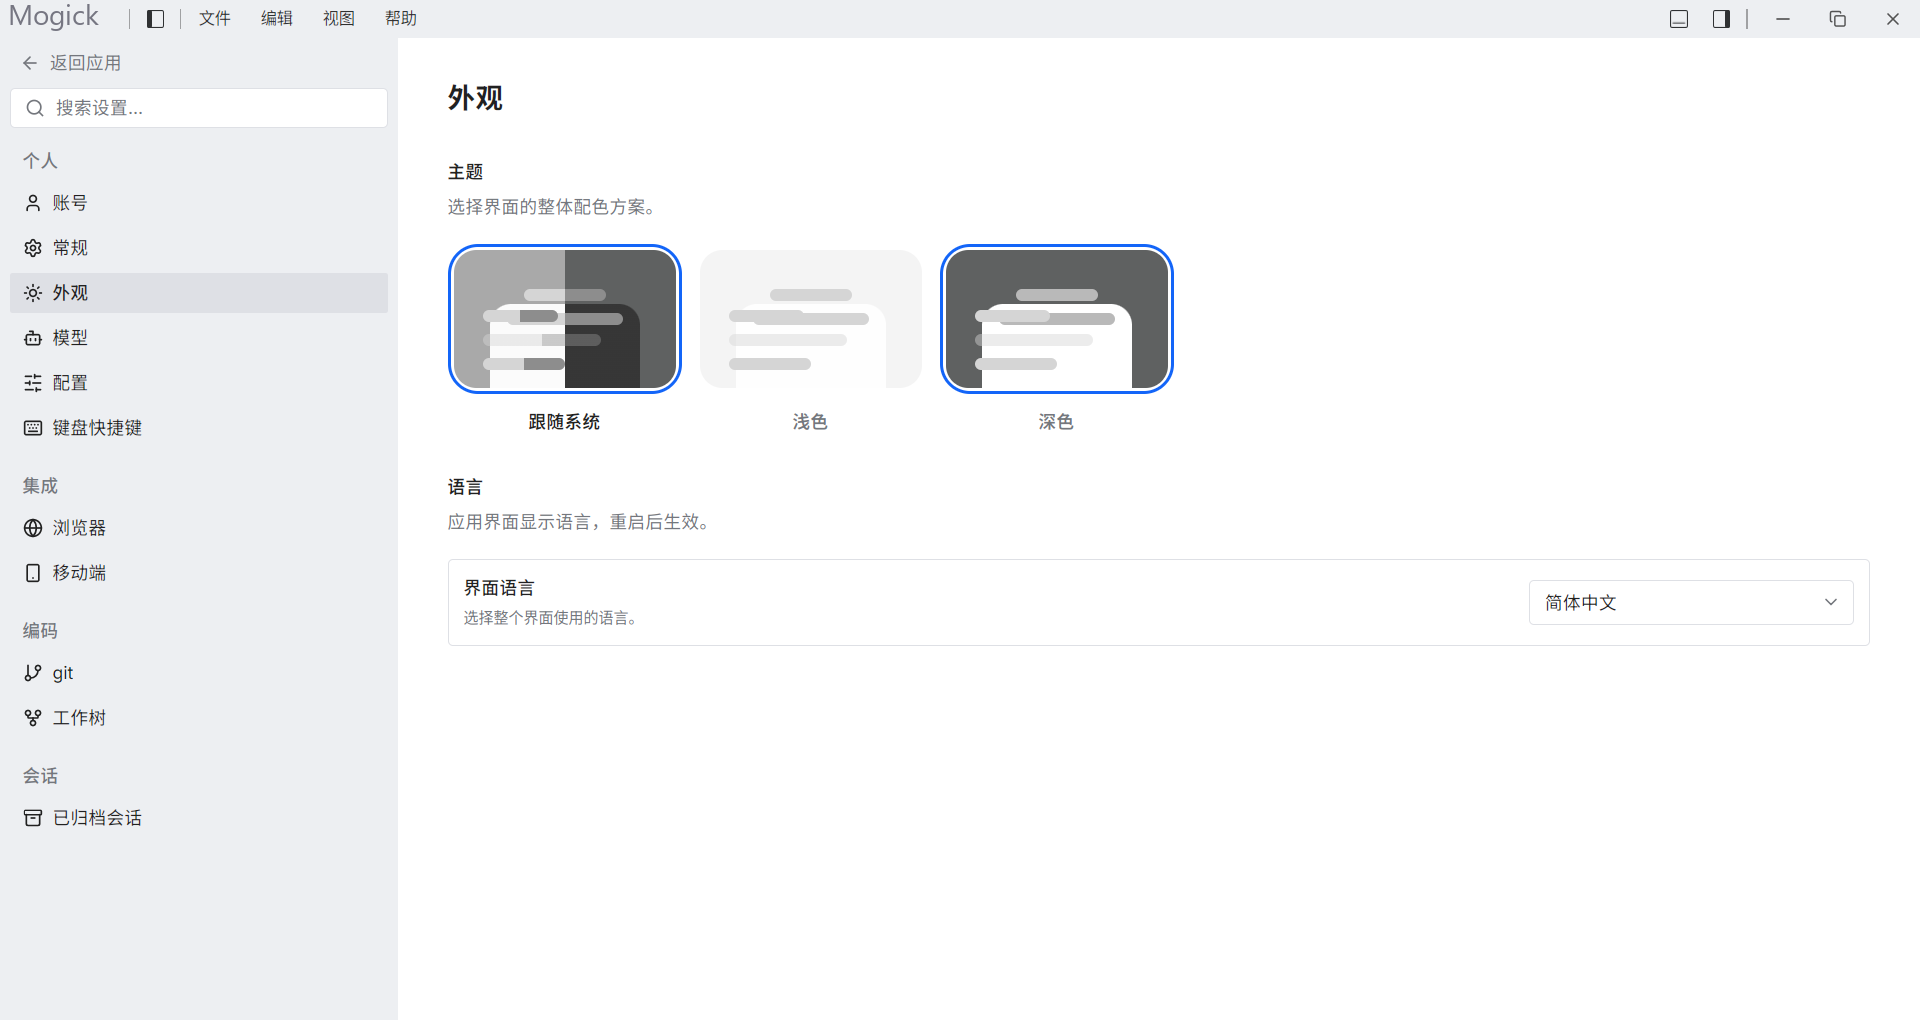Click the tree icon beside 工作树
The image size is (1920, 1020).
click(x=33, y=718)
